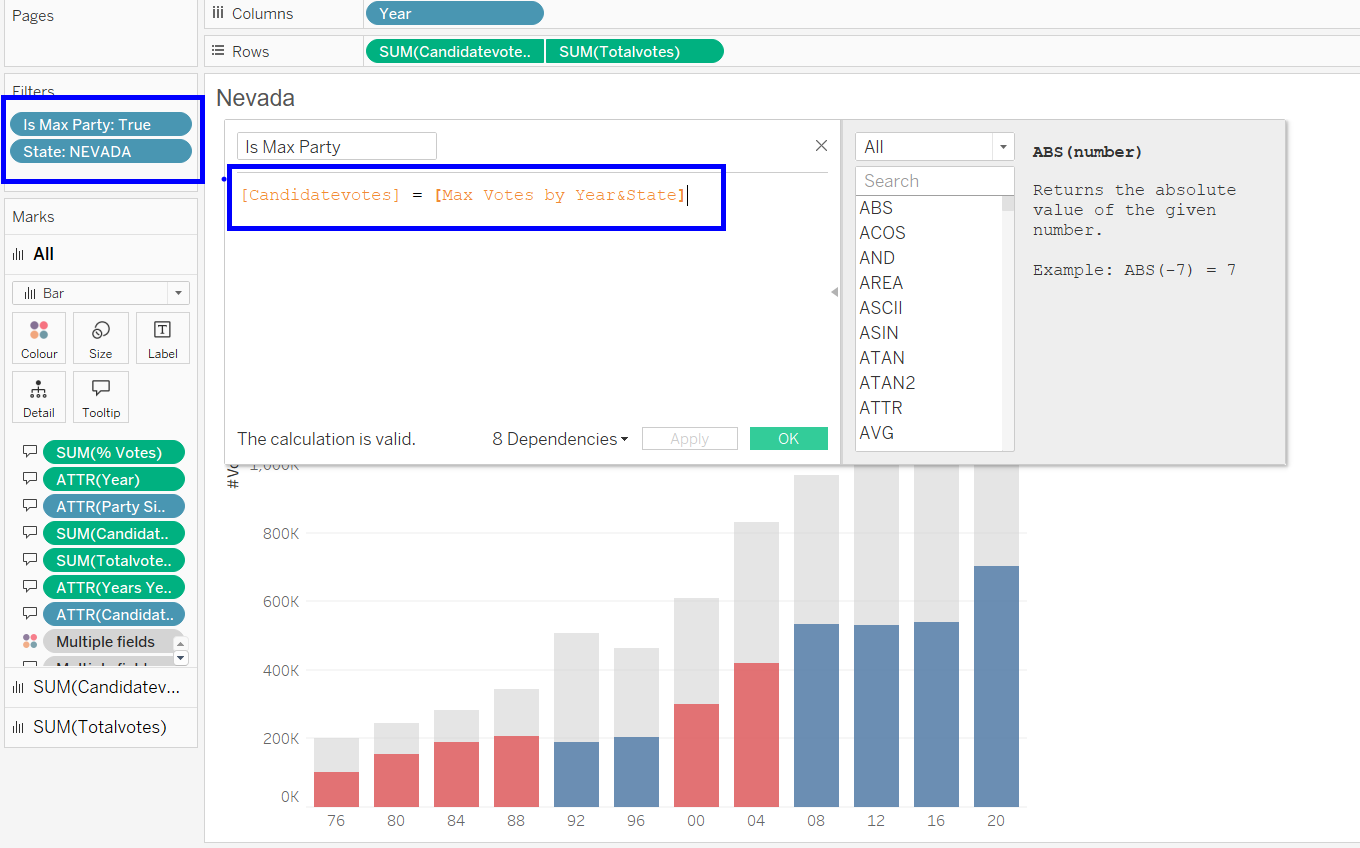
Task: Open the Detail marks property
Action: coord(39,397)
